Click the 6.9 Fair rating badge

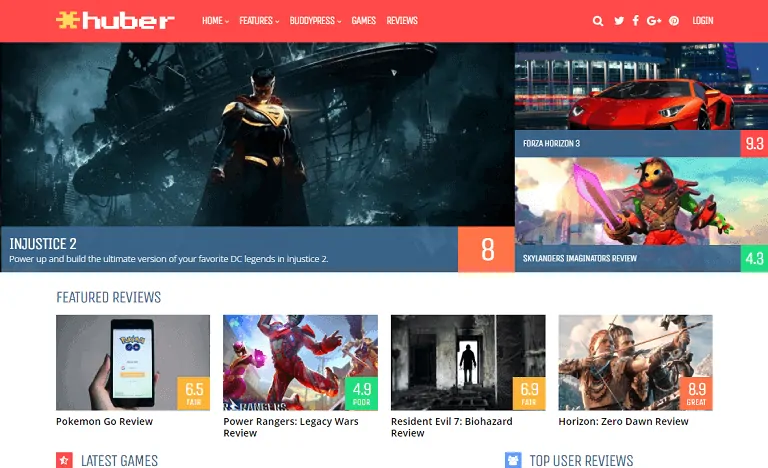point(529,394)
